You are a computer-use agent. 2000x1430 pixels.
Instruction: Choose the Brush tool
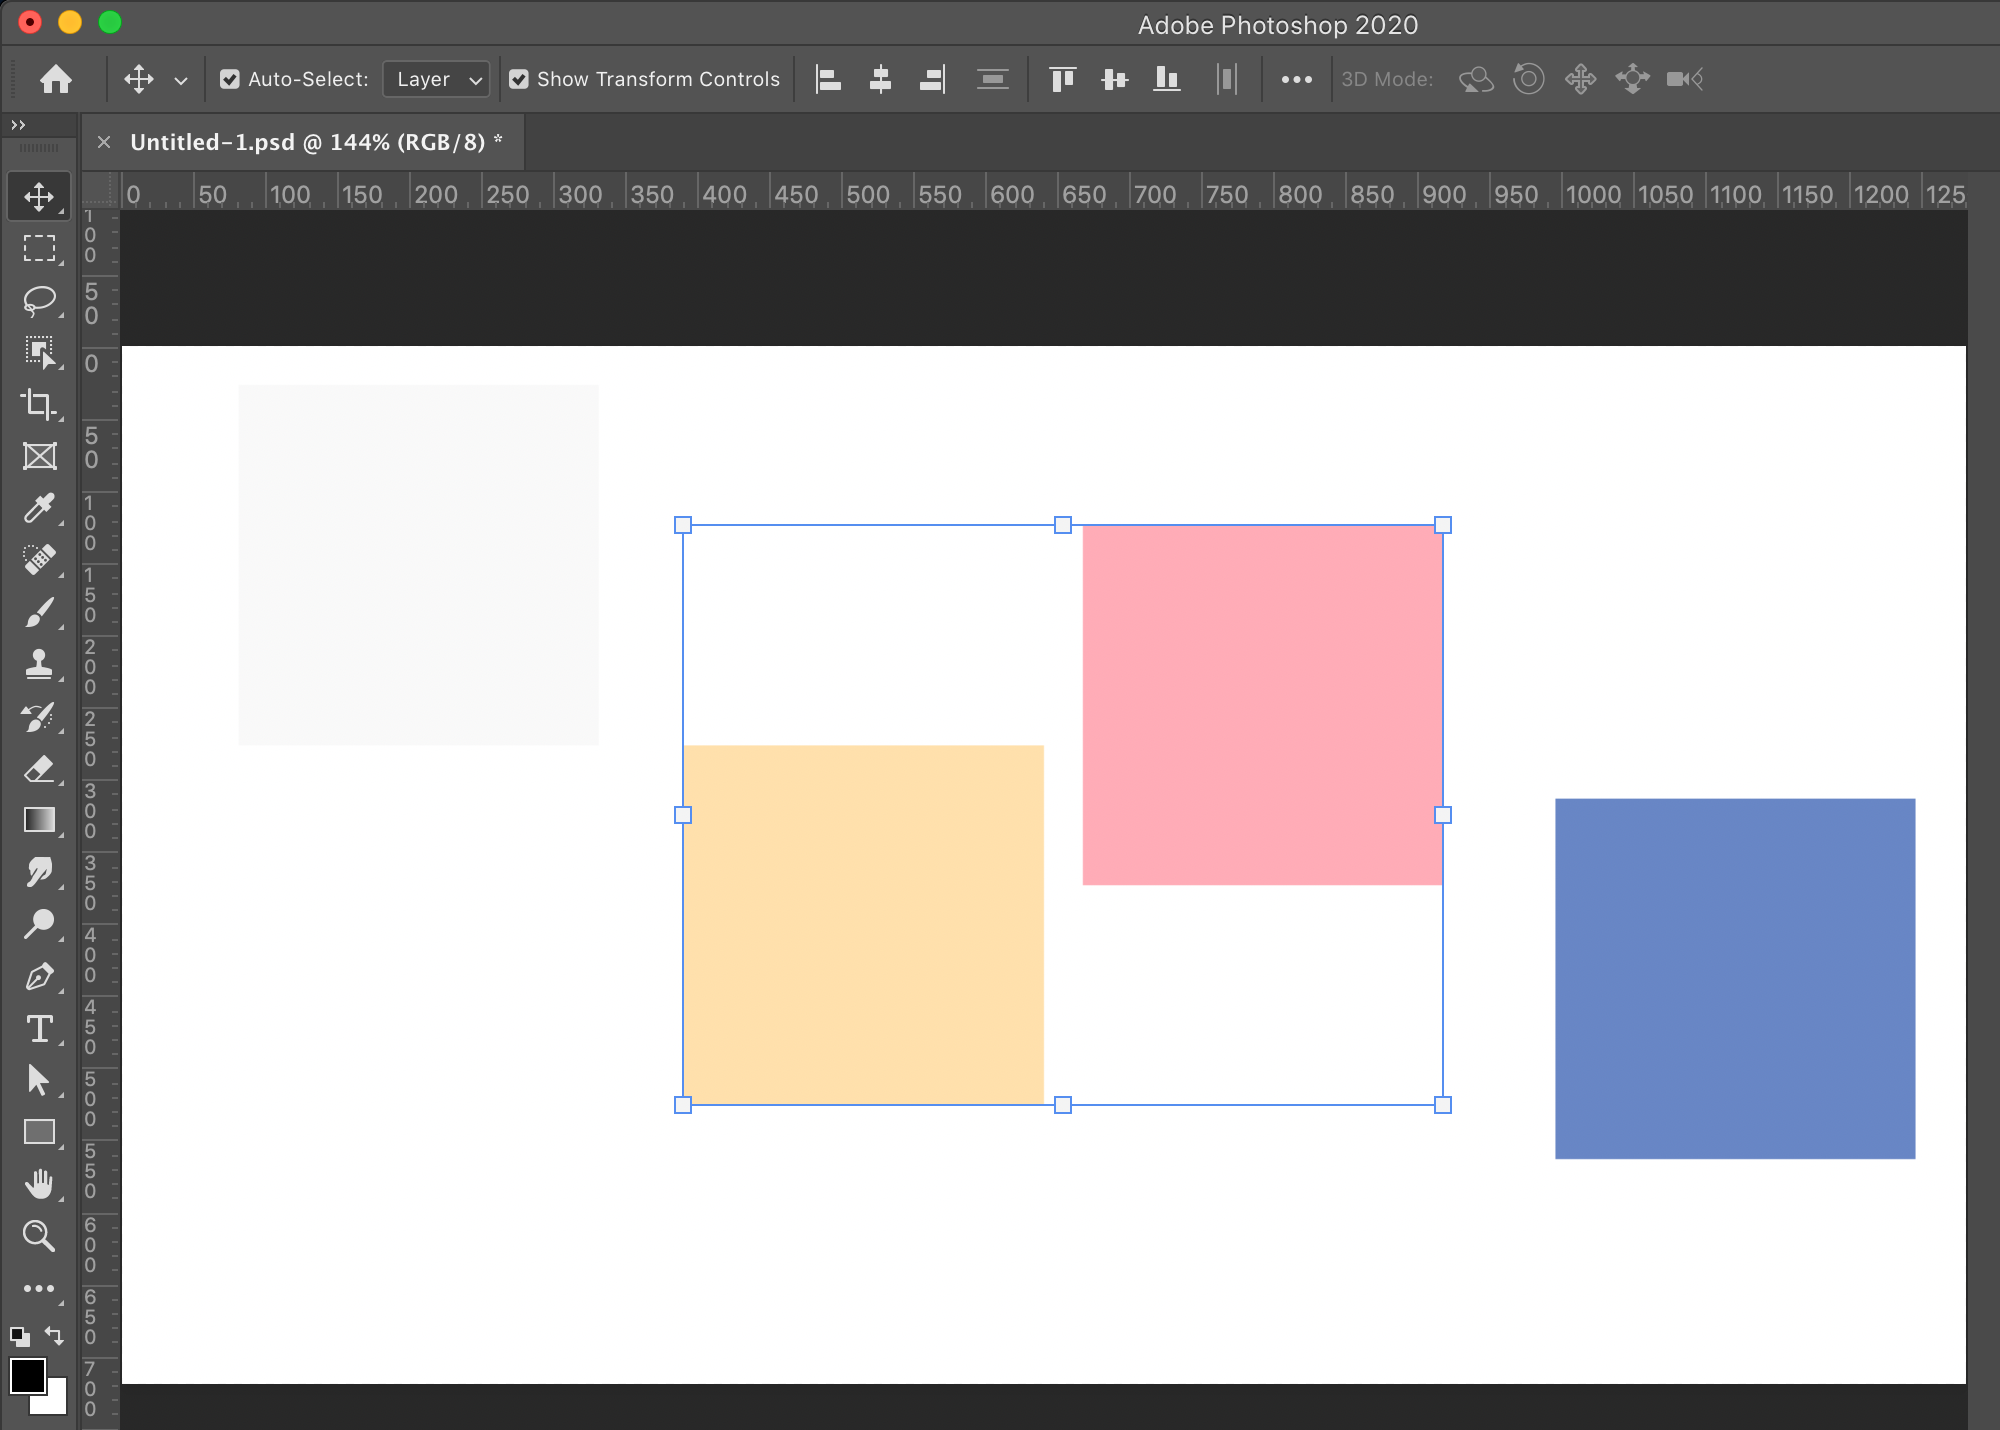(x=39, y=612)
